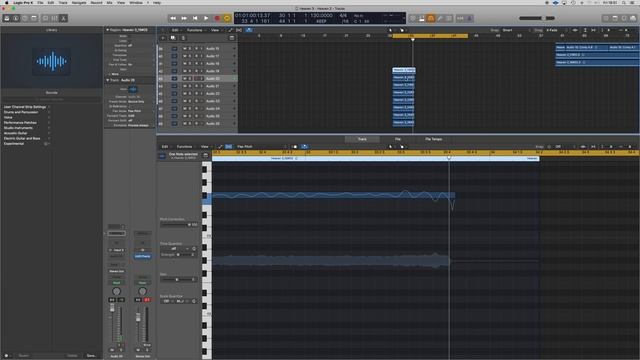The image size is (640, 360).
Task: Open the File menu in the menu bar
Action: click(x=40, y=2)
